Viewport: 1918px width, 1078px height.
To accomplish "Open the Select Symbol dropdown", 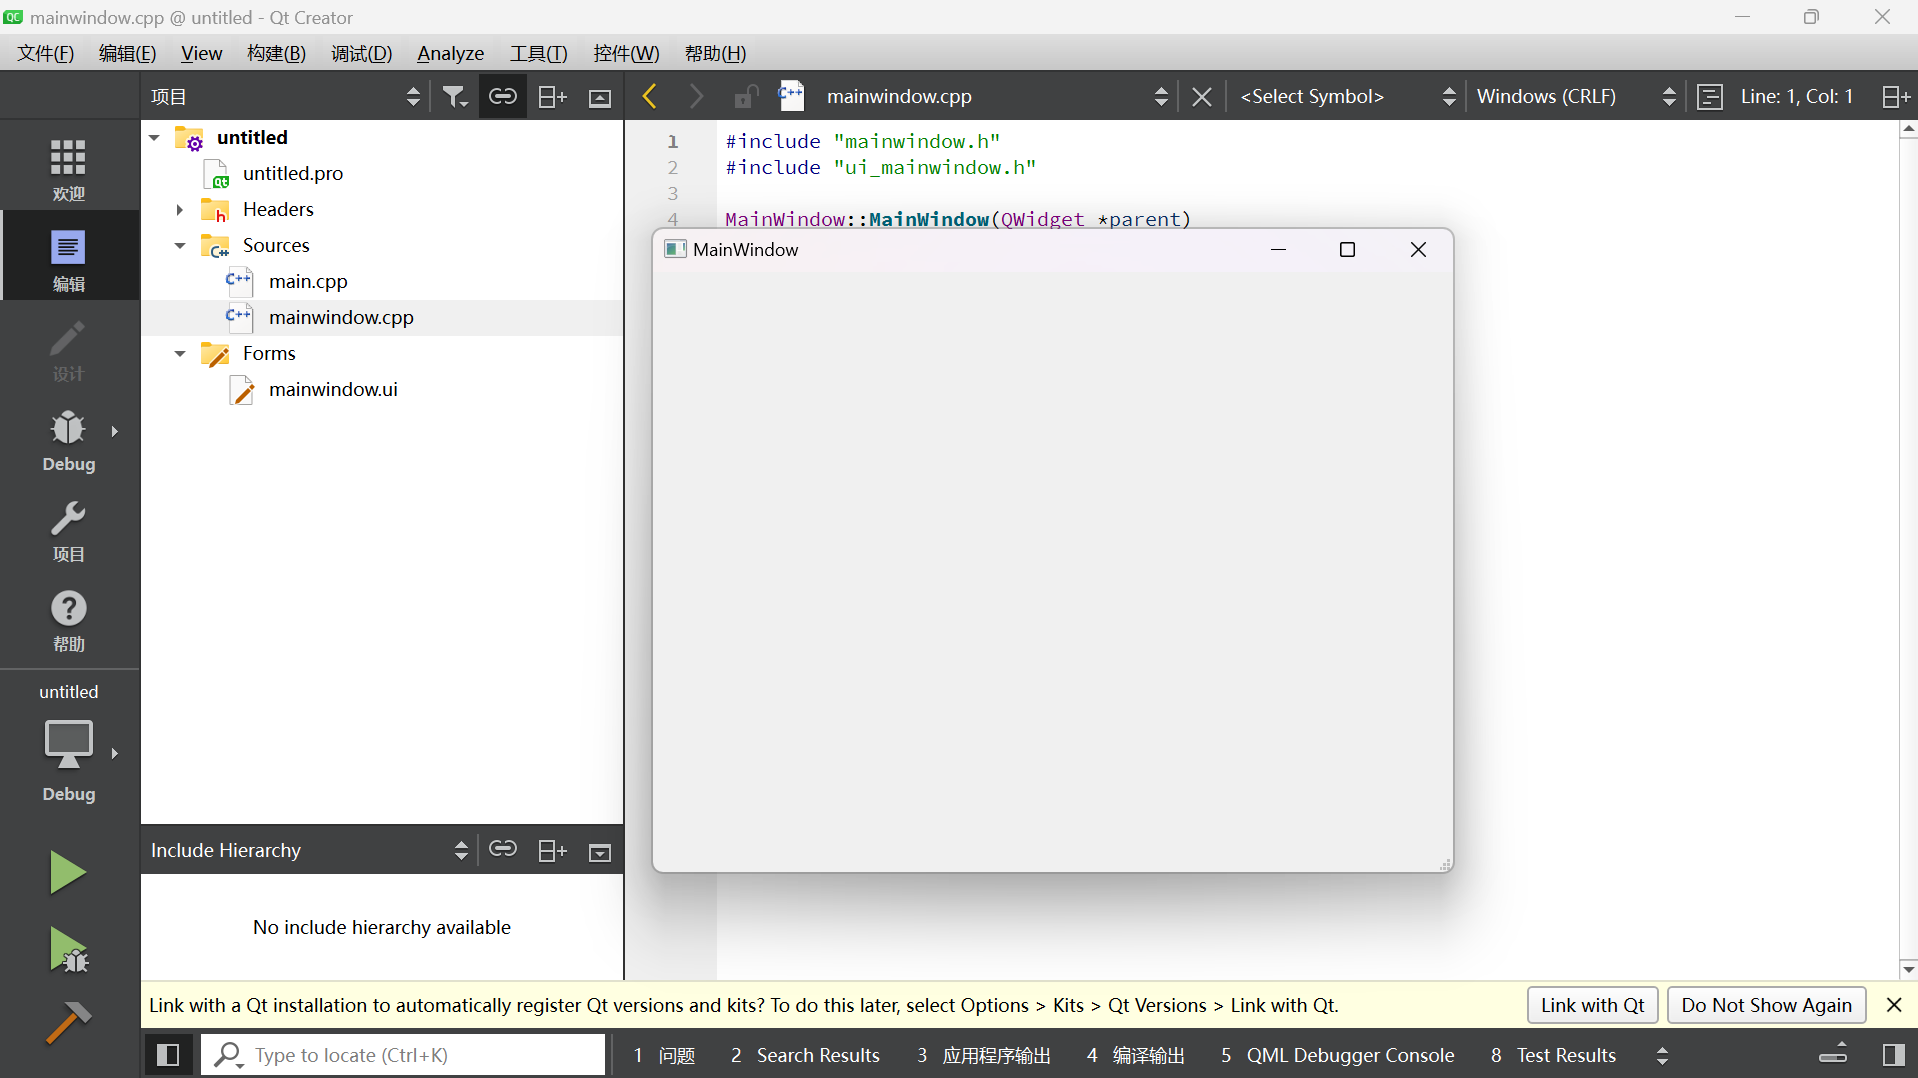I will [1346, 96].
